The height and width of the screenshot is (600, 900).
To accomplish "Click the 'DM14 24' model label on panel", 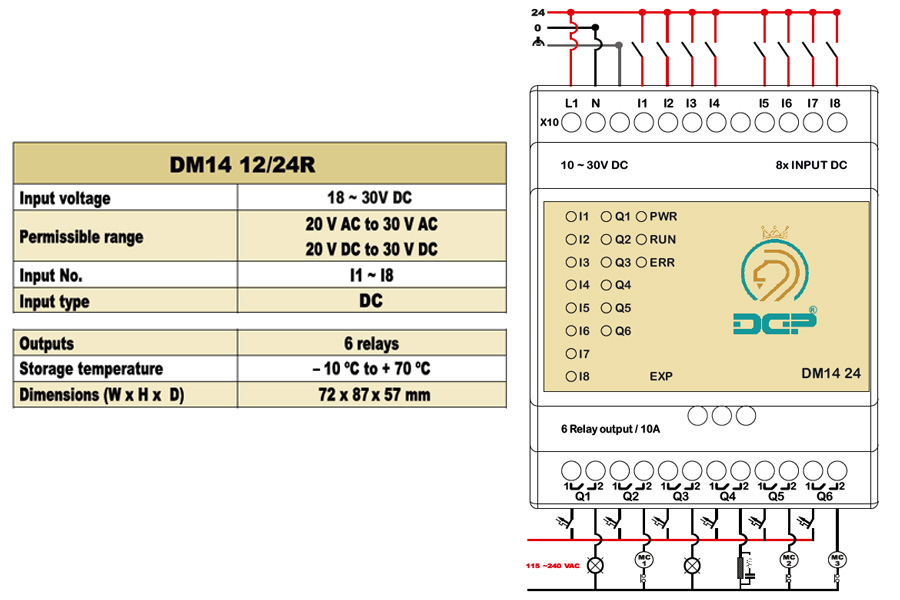I will [831, 374].
